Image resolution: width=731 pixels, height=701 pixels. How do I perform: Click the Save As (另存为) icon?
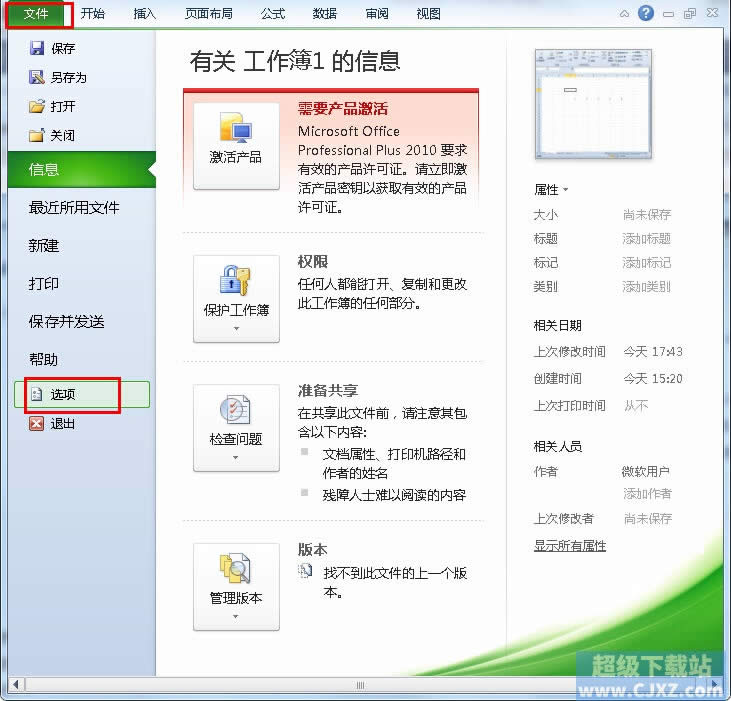[37, 77]
